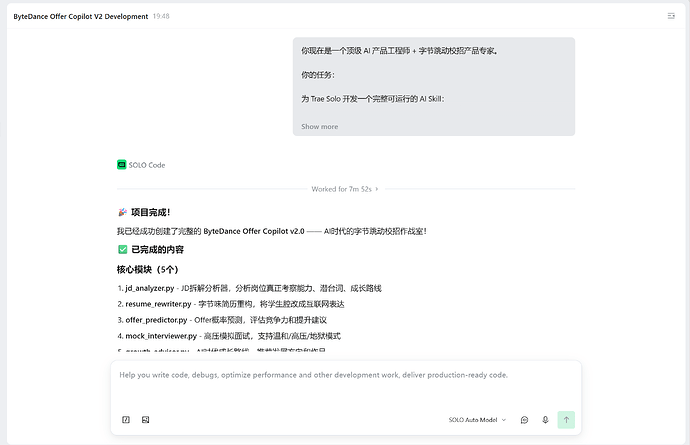Click 'Show more' in the user message
690x445 pixels.
pos(319,126)
